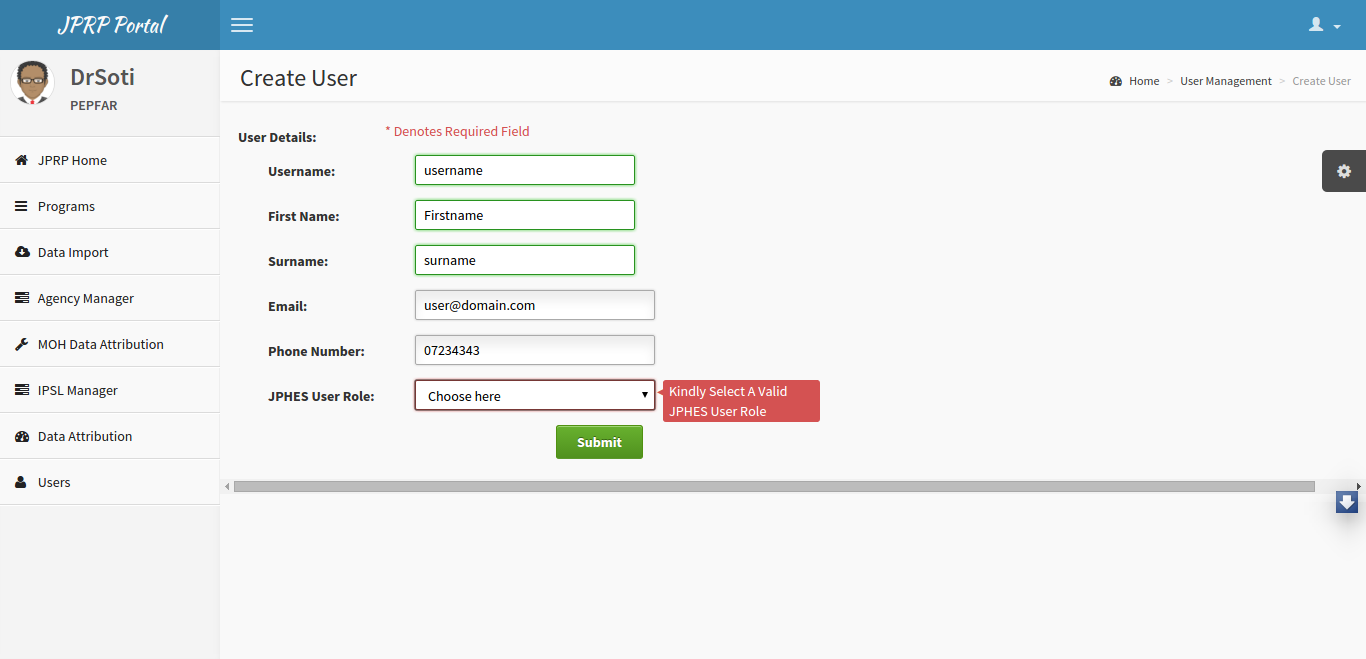
Task: Click the Phone Number field
Action: point(535,350)
